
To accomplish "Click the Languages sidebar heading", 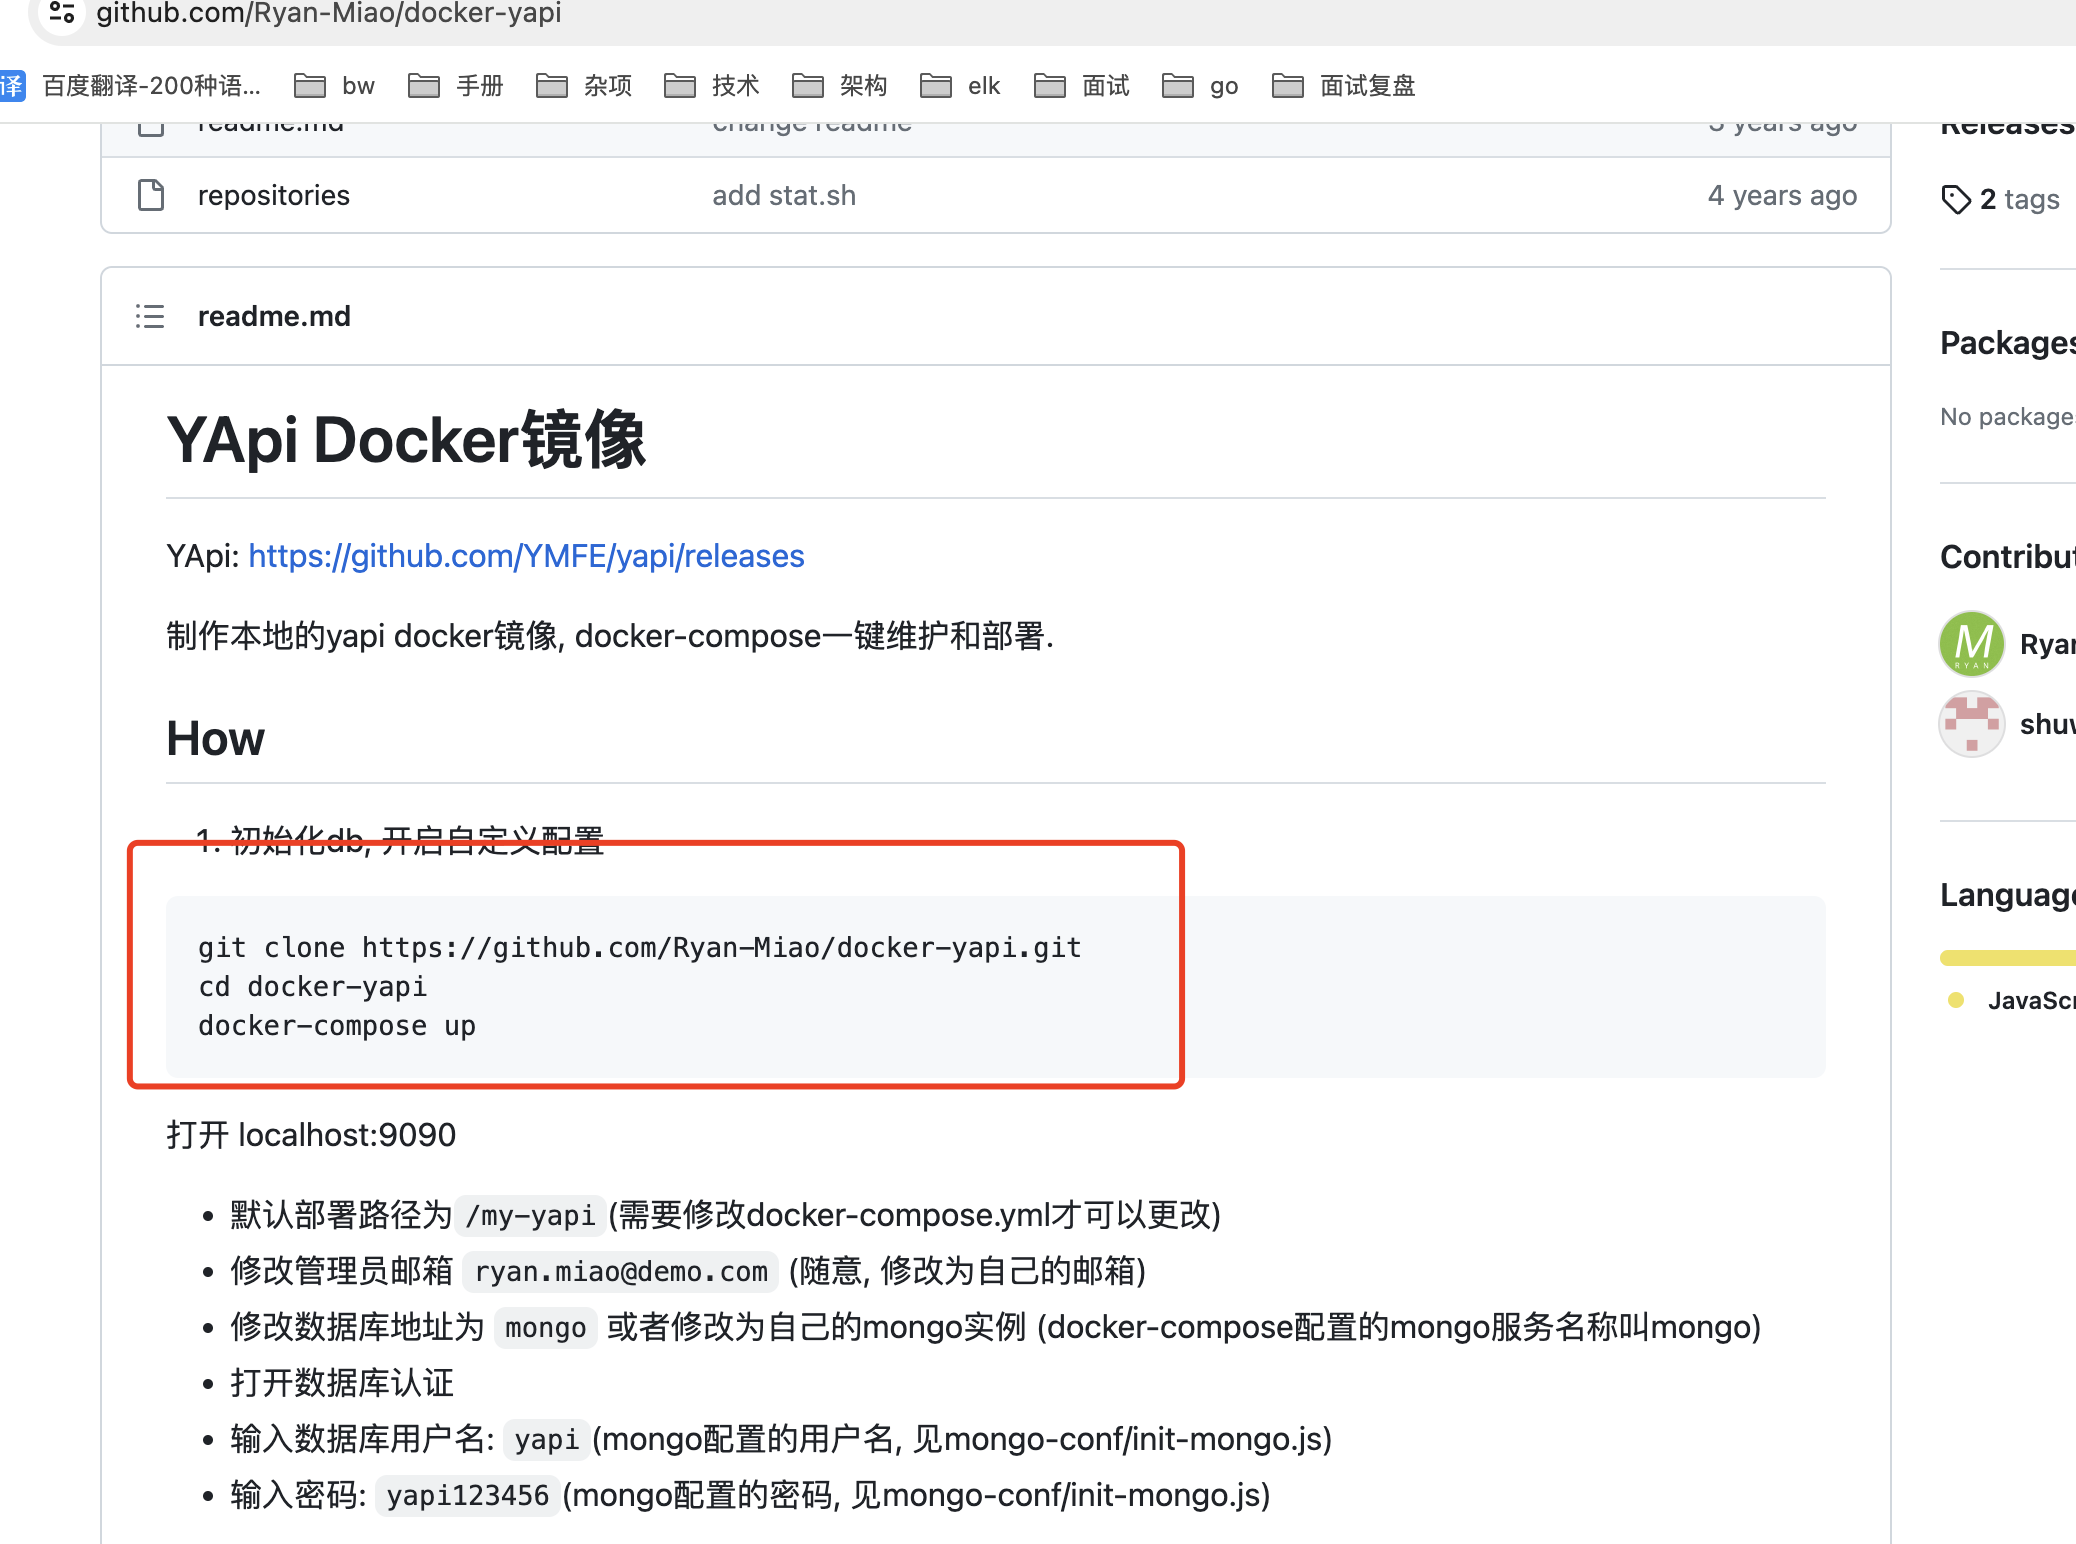I will tap(2007, 895).
